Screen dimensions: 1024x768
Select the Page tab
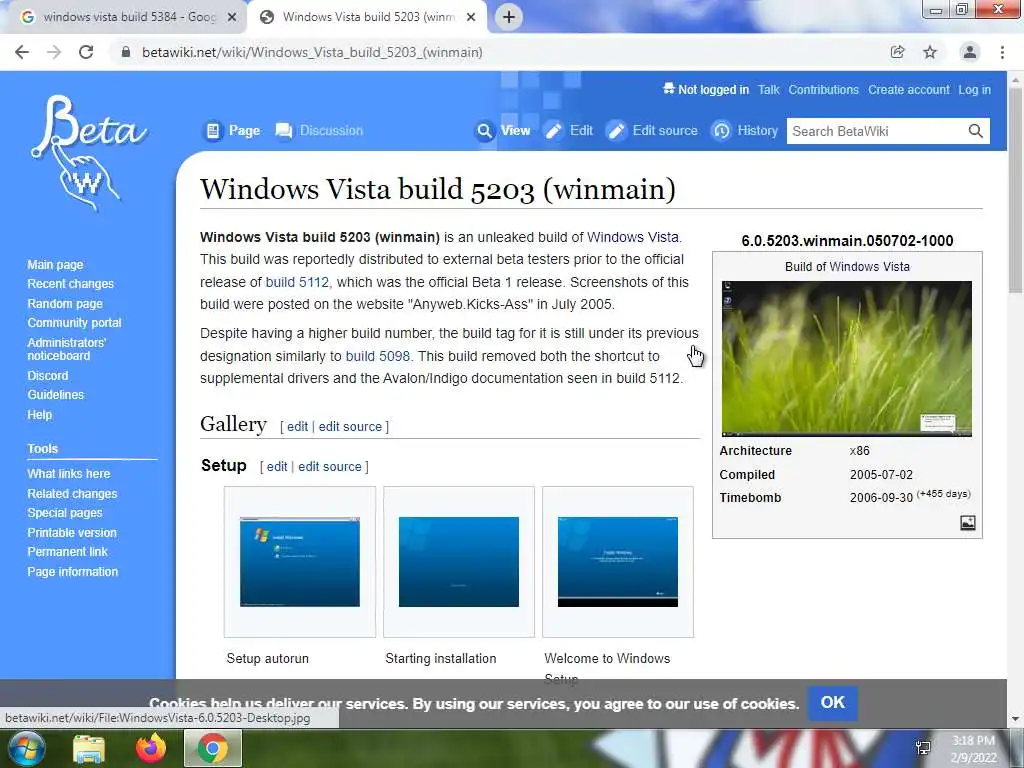(x=232, y=131)
